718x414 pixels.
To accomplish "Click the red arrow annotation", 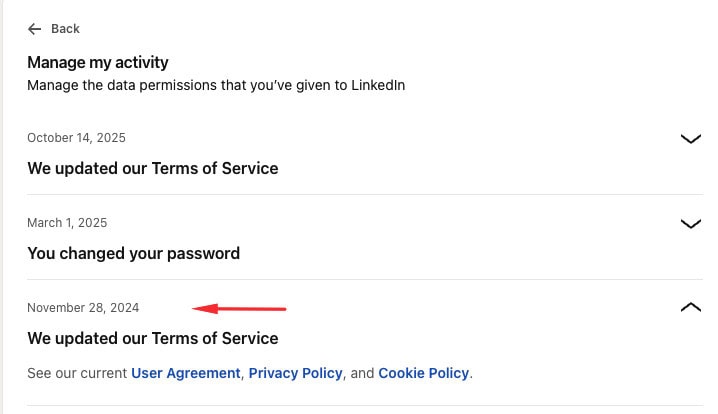I will [239, 308].
